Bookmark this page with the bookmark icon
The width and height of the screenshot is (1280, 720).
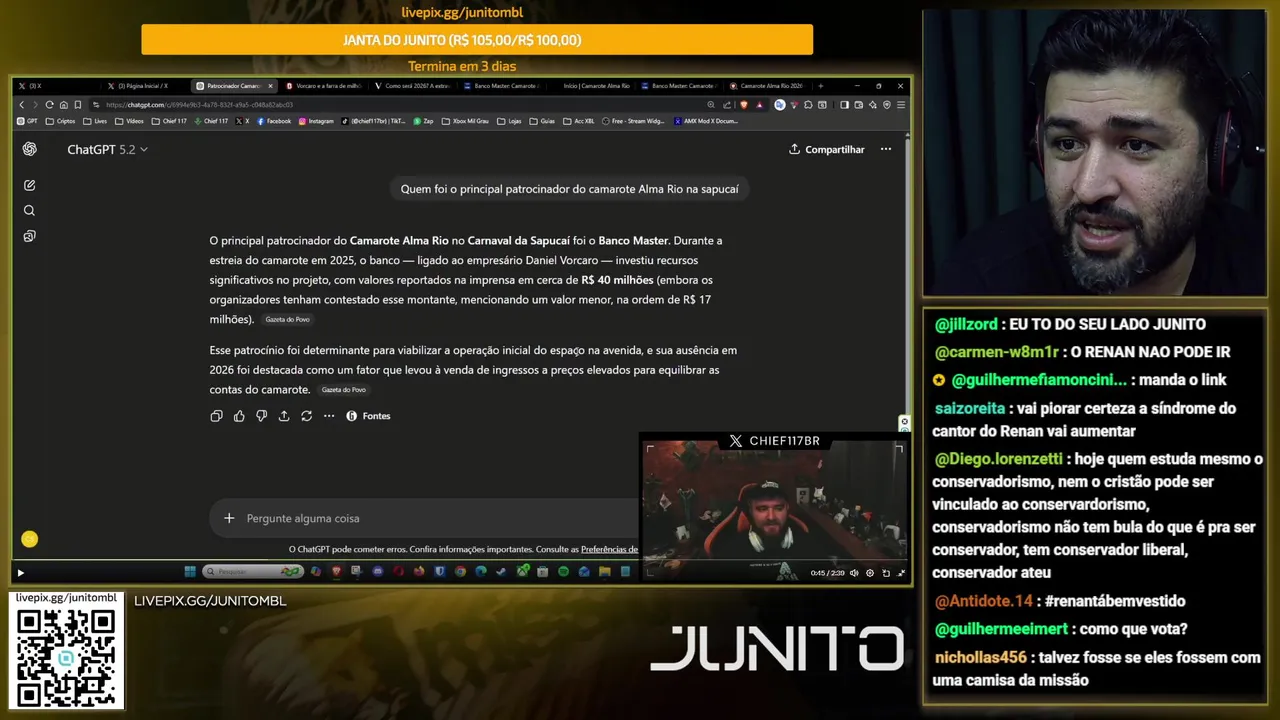coord(78,105)
